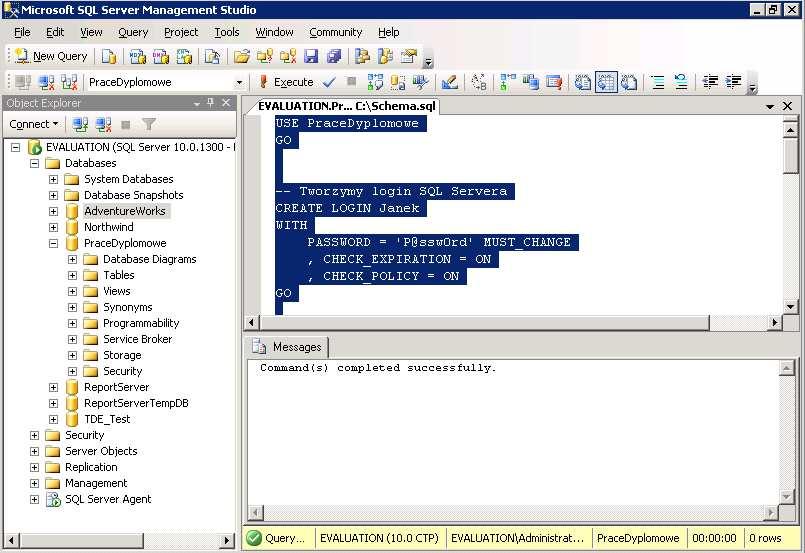Decrease indent of selected lines
The width and height of the screenshot is (805, 553).
711,82
